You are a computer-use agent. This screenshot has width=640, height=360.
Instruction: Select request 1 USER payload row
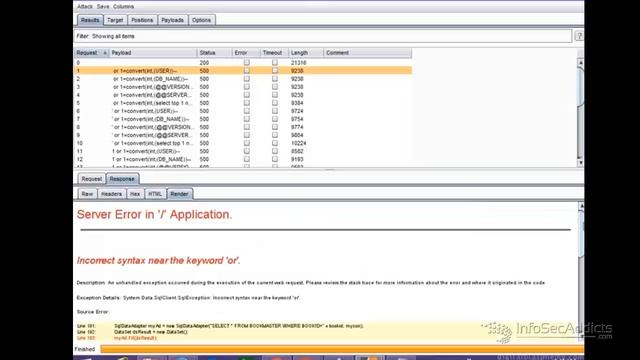click(x=243, y=71)
